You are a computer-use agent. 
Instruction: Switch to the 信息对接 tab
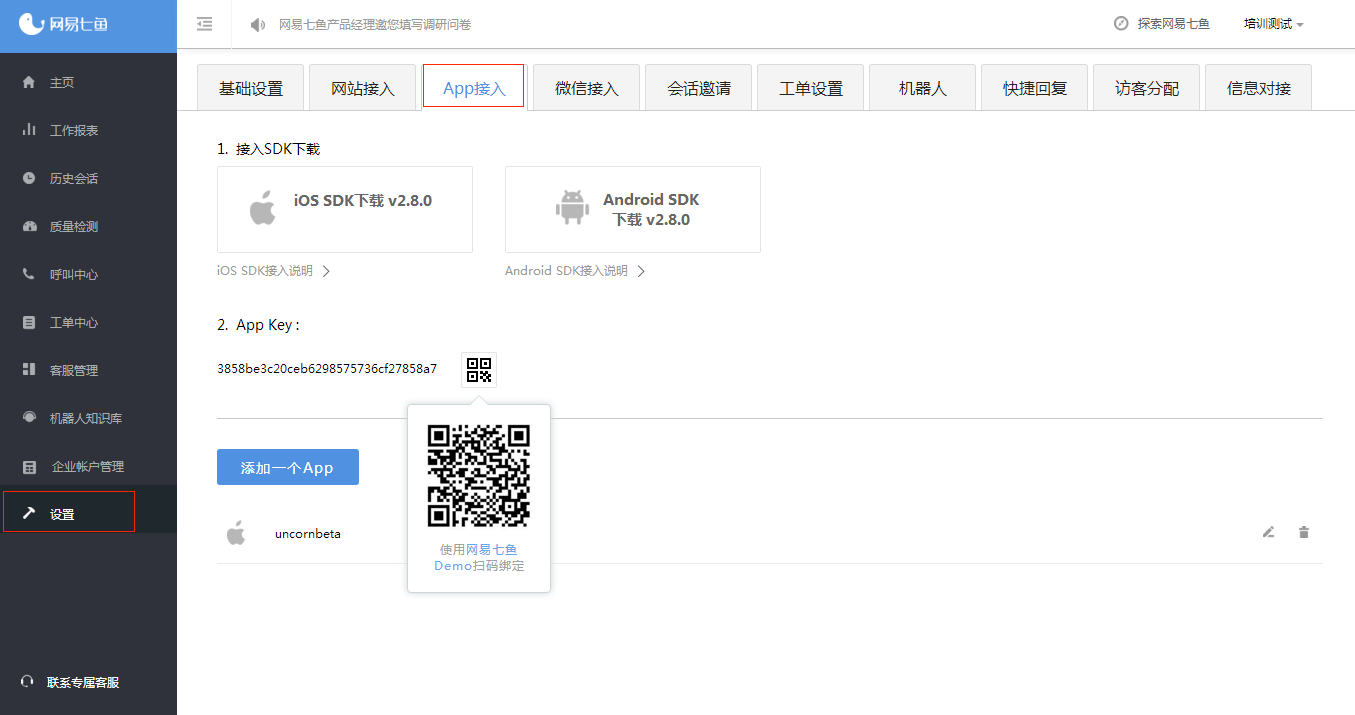pyautogui.click(x=1259, y=87)
